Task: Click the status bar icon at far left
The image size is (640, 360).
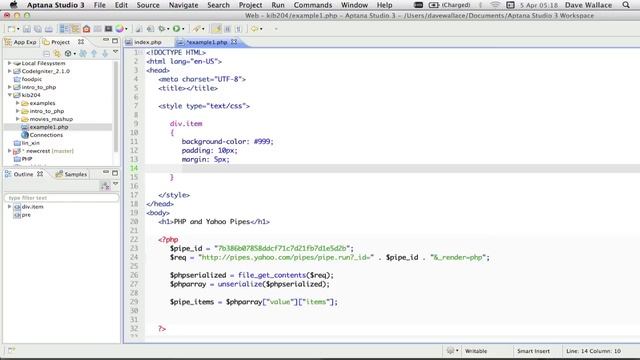Action: tap(11, 350)
